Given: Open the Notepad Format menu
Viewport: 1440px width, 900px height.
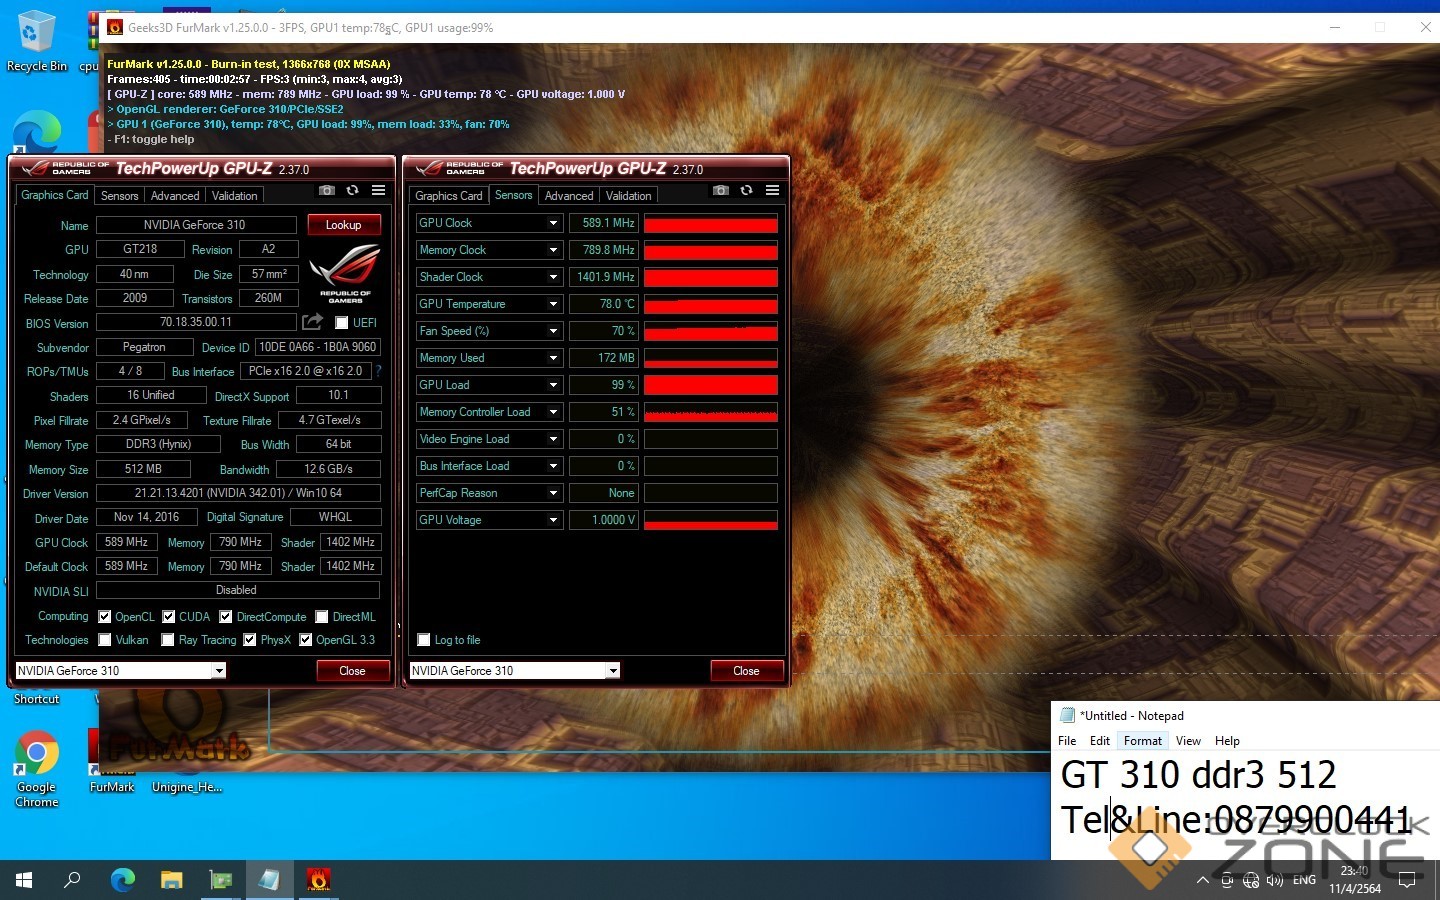Looking at the screenshot, I should pyautogui.click(x=1143, y=741).
